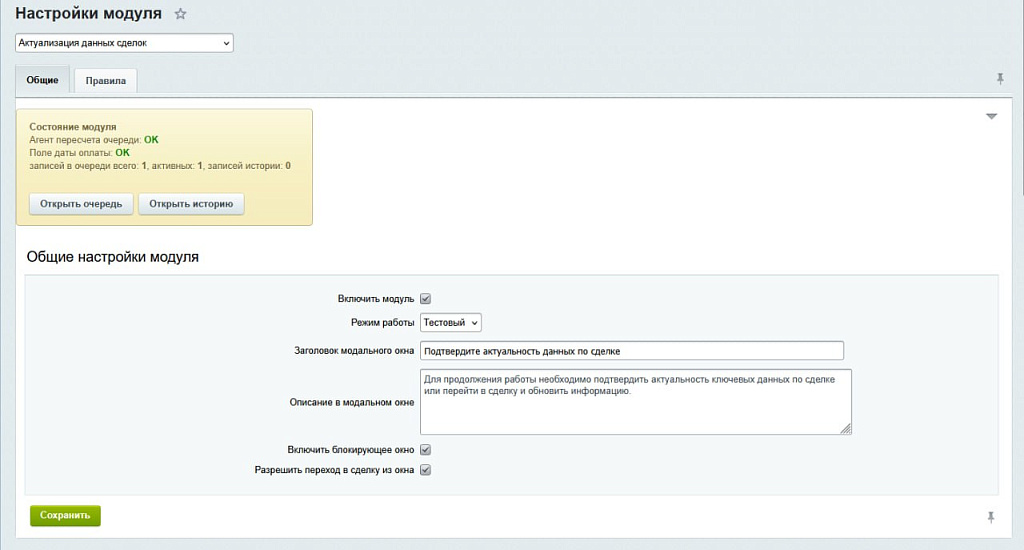
Task: Click the Состояние модуля status panel title
Action: pyautogui.click(x=72, y=127)
